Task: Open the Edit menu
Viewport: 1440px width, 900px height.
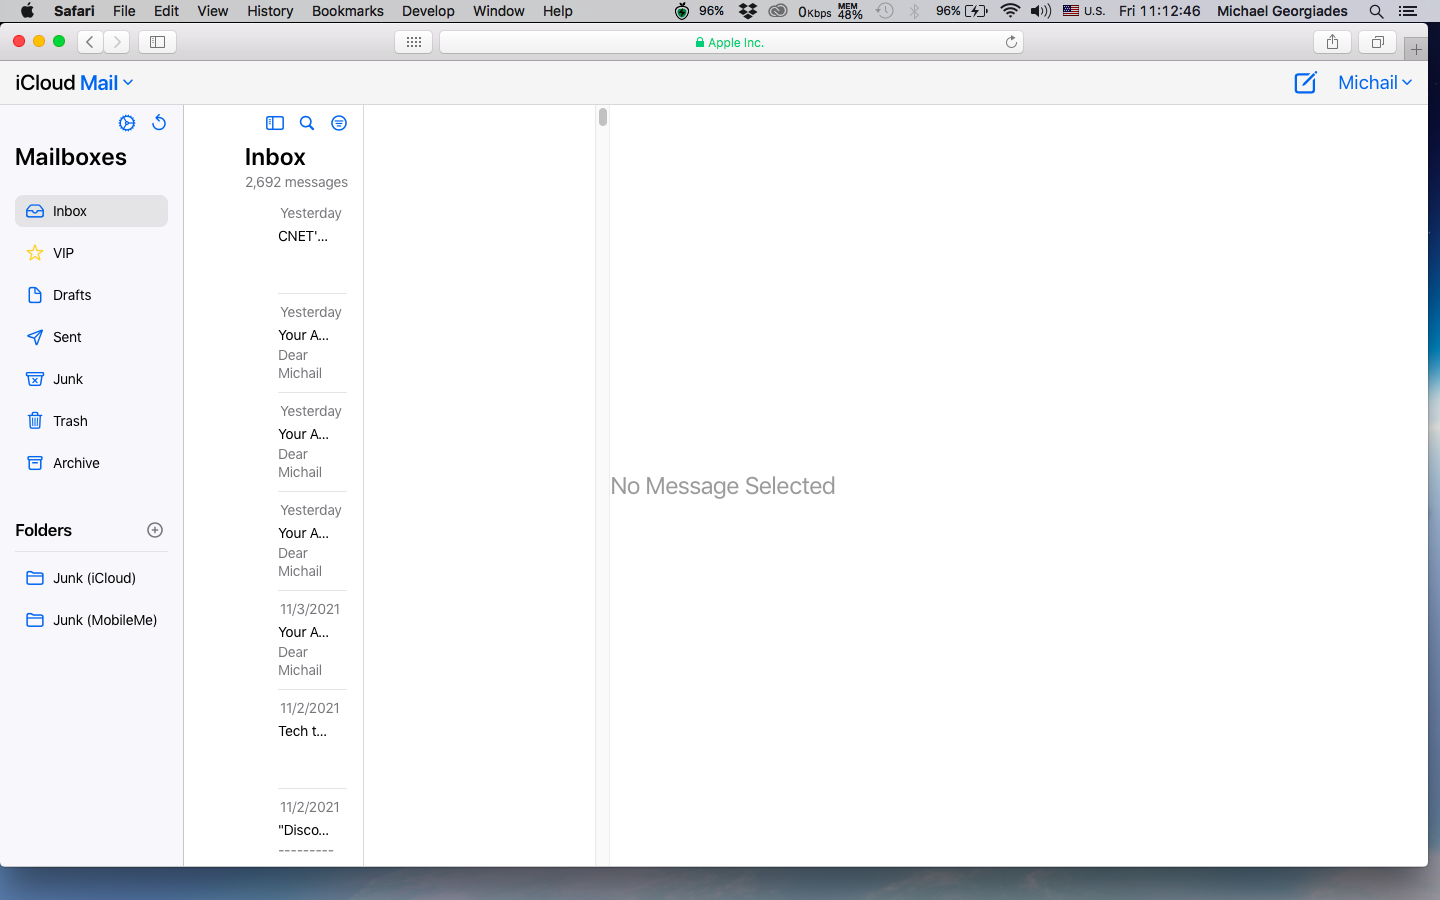Action: point(166,11)
